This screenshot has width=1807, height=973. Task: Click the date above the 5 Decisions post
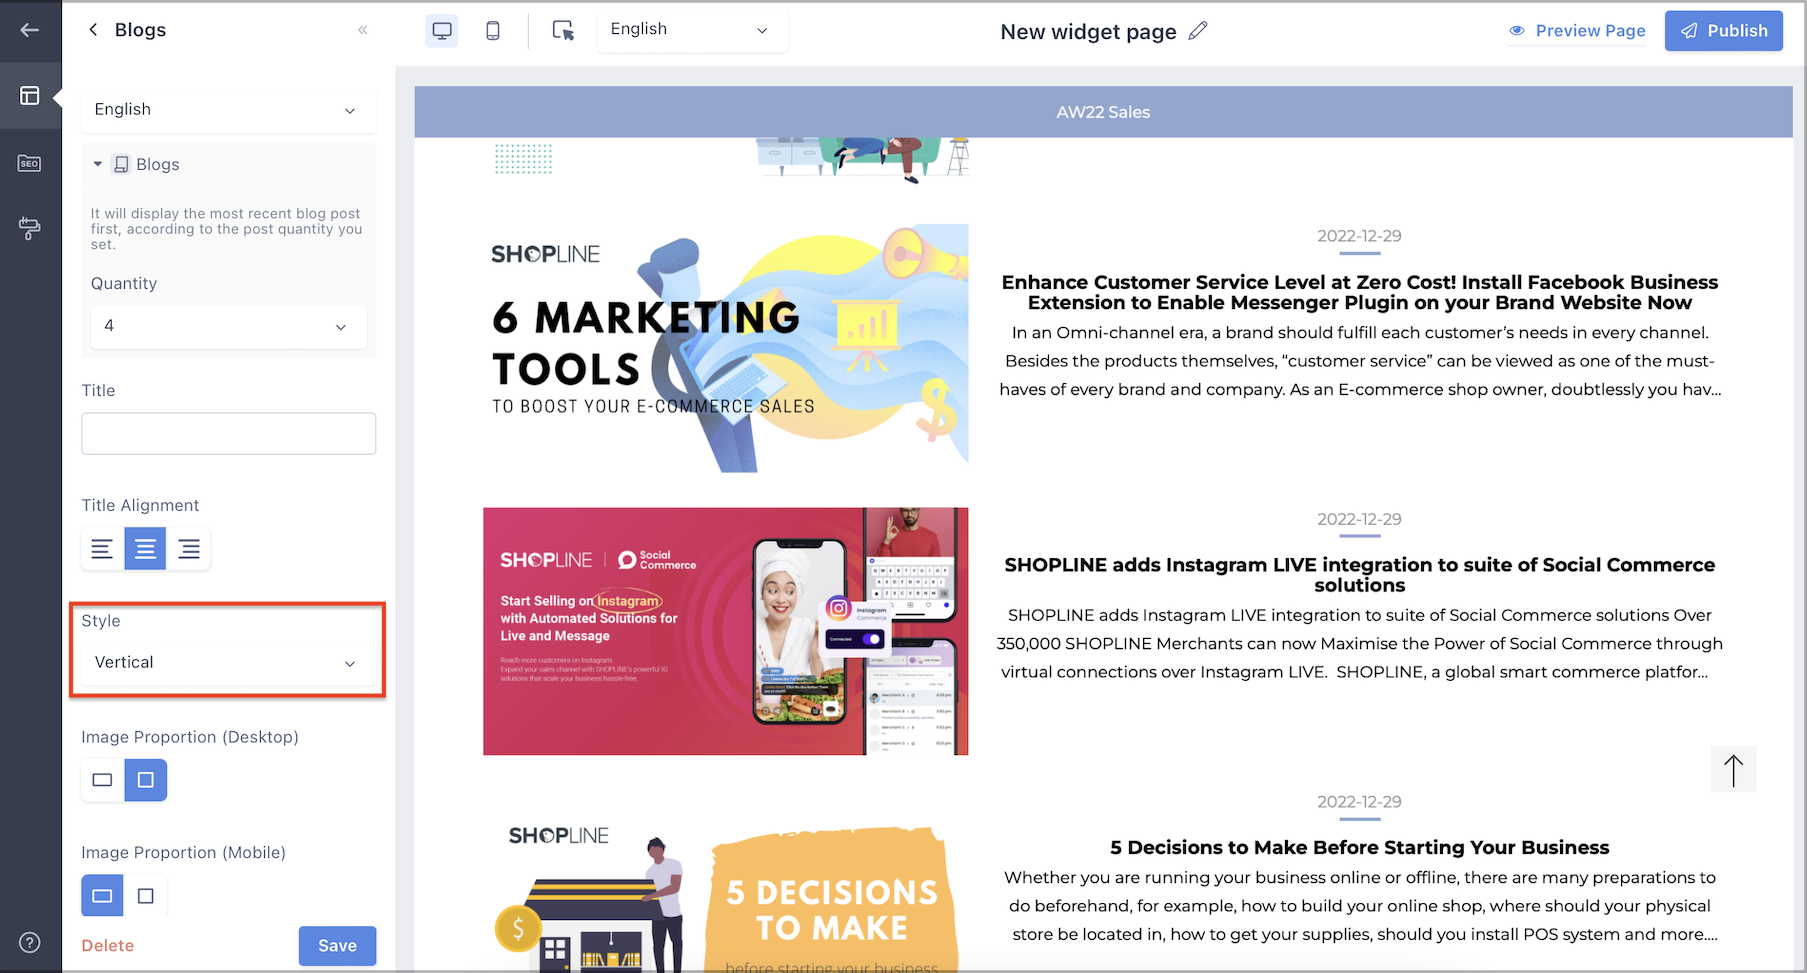(1359, 802)
